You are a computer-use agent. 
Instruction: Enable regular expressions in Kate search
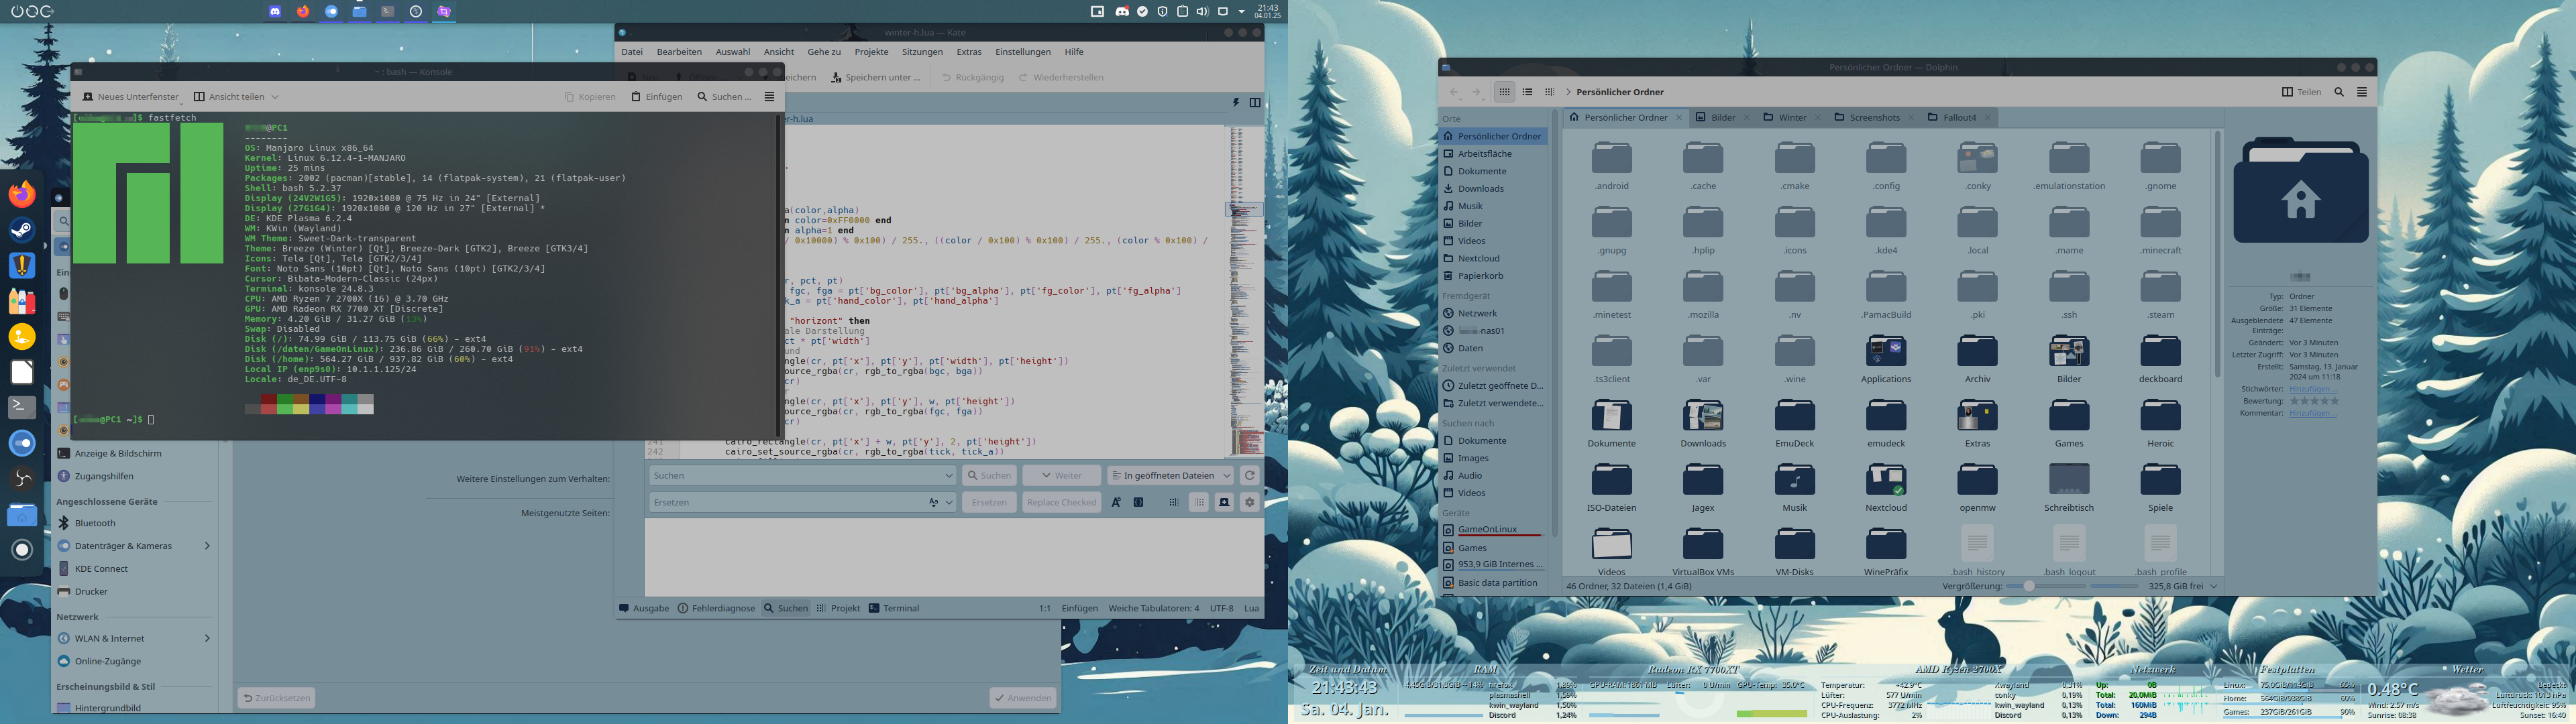(x=1138, y=502)
